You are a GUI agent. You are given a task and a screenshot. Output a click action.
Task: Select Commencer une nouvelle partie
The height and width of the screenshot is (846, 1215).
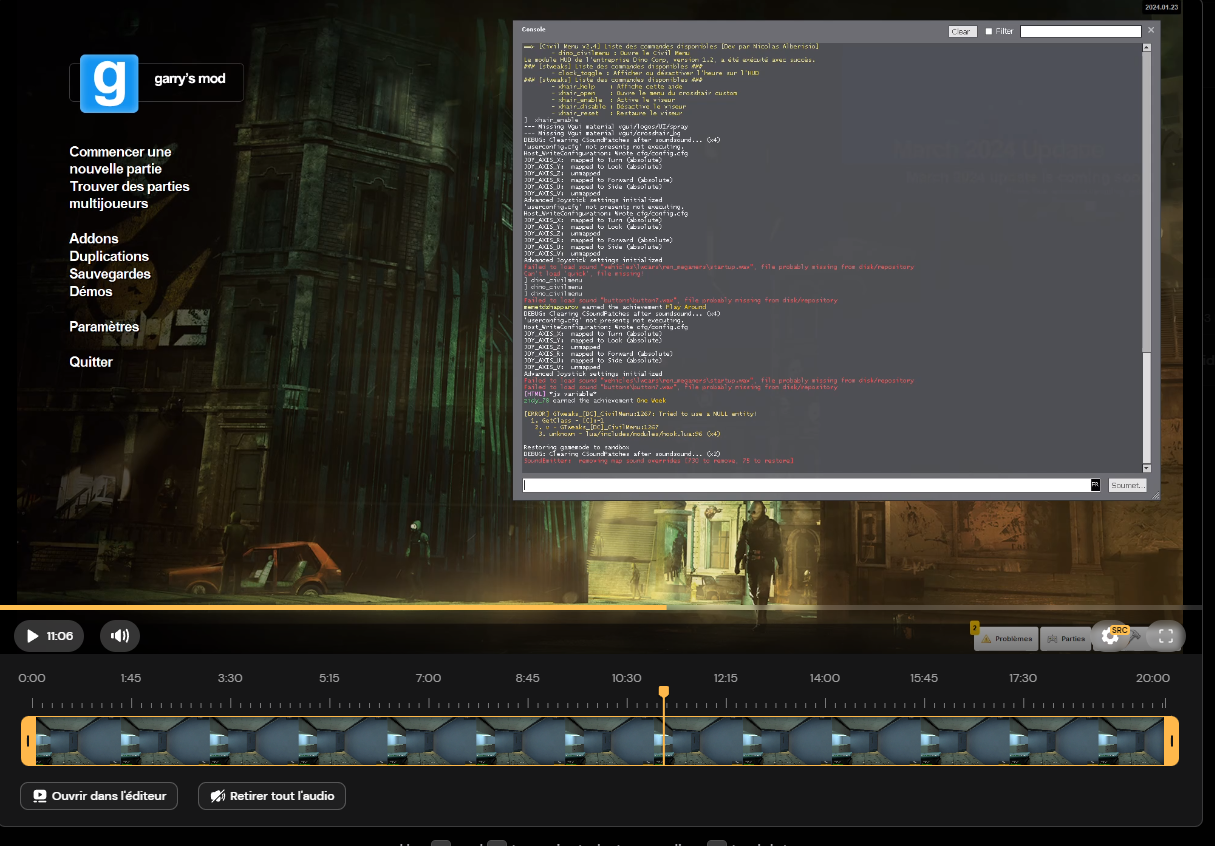120,160
